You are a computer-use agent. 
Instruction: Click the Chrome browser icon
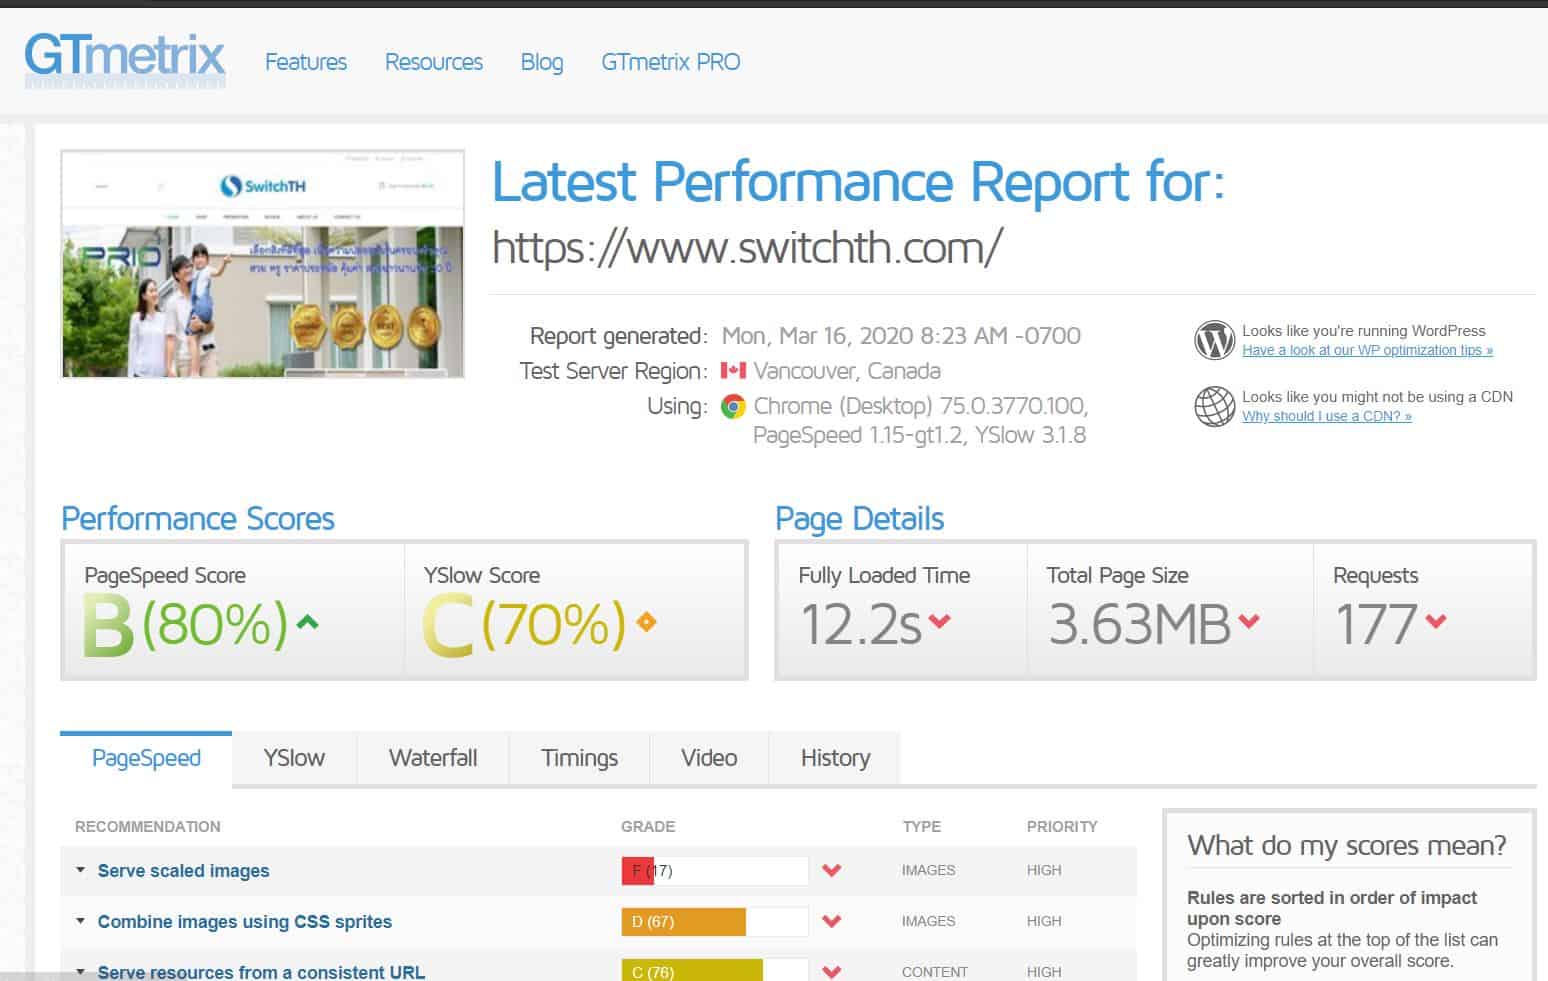(x=733, y=406)
